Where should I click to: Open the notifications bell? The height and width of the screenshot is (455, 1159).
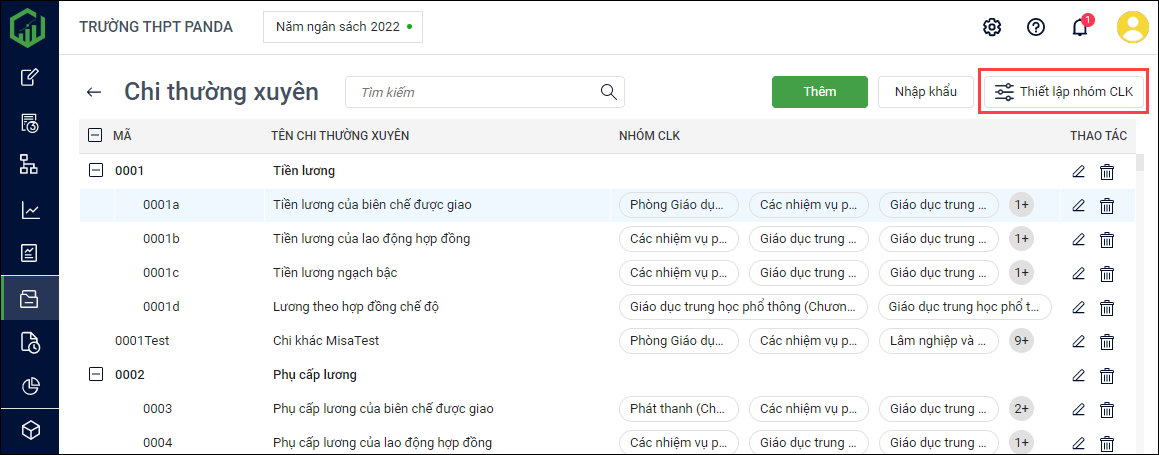click(x=1080, y=27)
